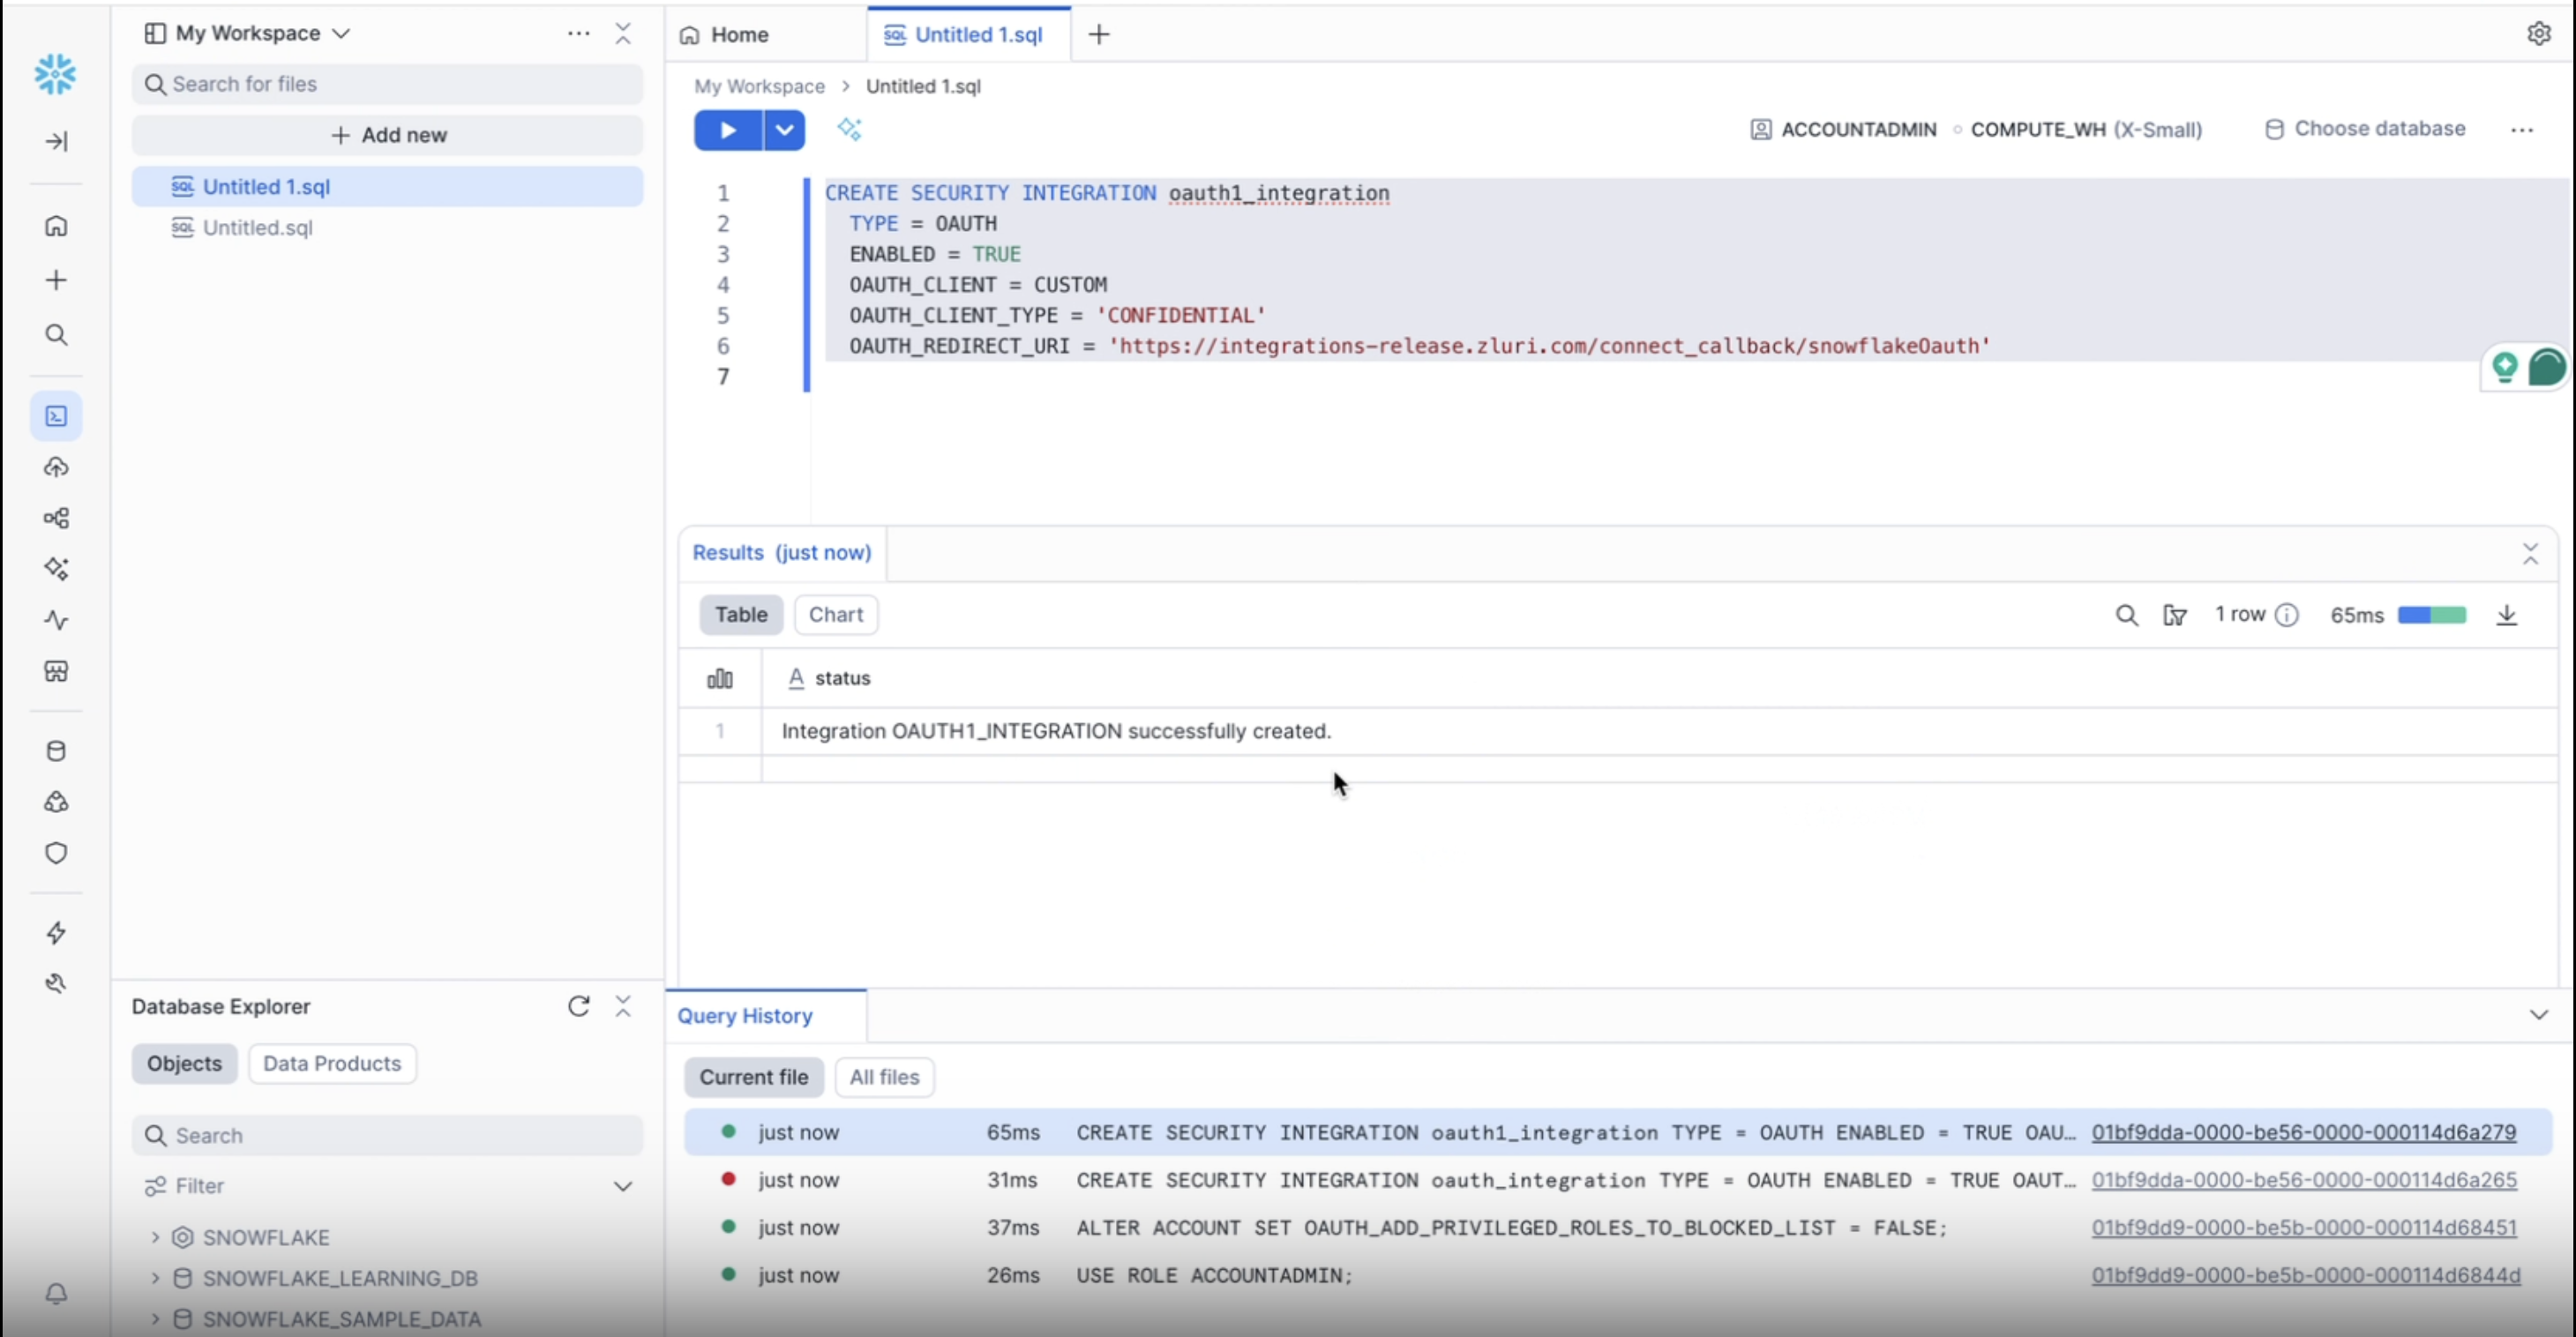Click the Add new button
Viewport: 2576px width, 1337px height.
tap(388, 135)
